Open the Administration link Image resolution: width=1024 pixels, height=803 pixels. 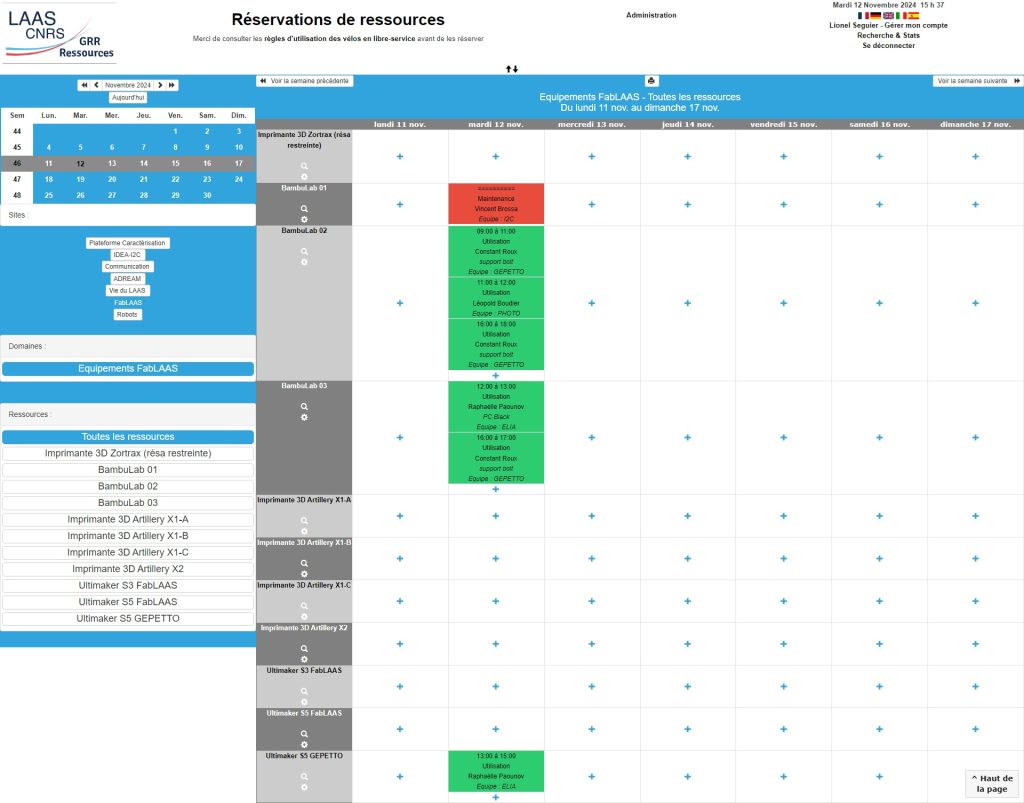[x=651, y=15]
